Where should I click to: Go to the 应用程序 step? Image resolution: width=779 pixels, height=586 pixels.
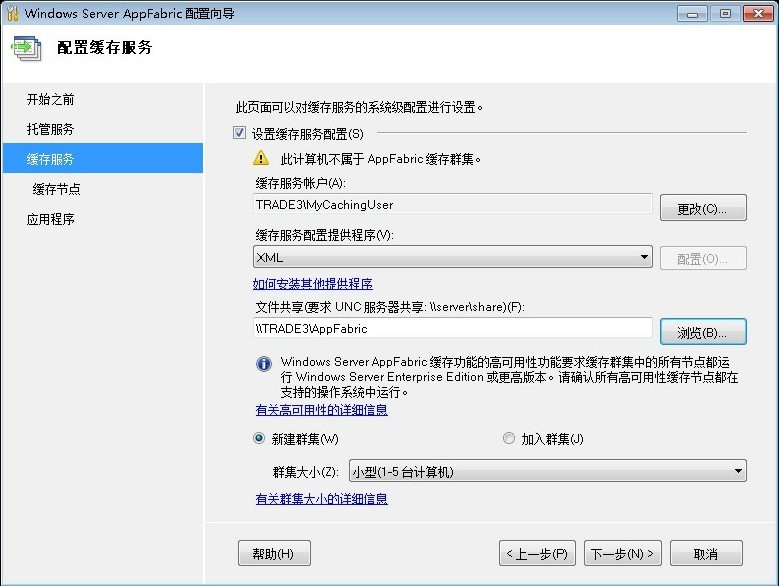coord(50,219)
